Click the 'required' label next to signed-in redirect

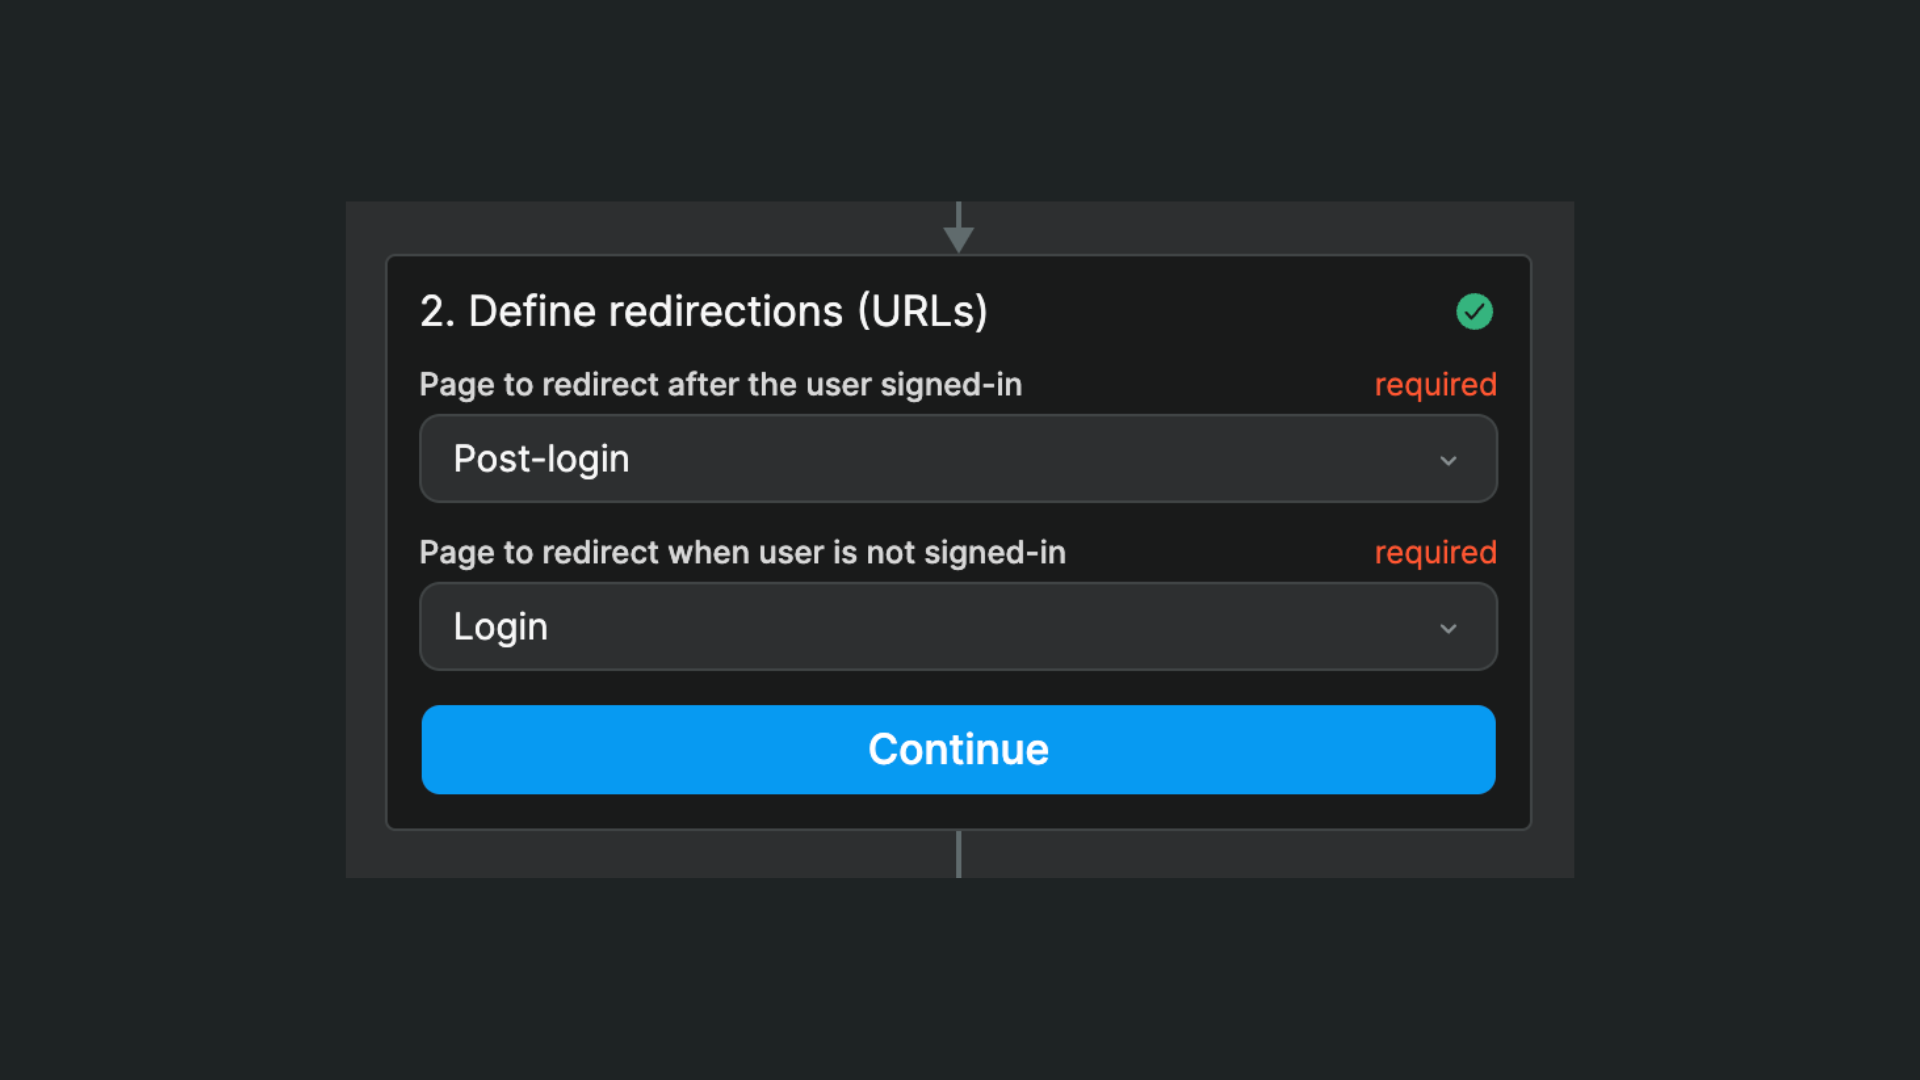1435,384
